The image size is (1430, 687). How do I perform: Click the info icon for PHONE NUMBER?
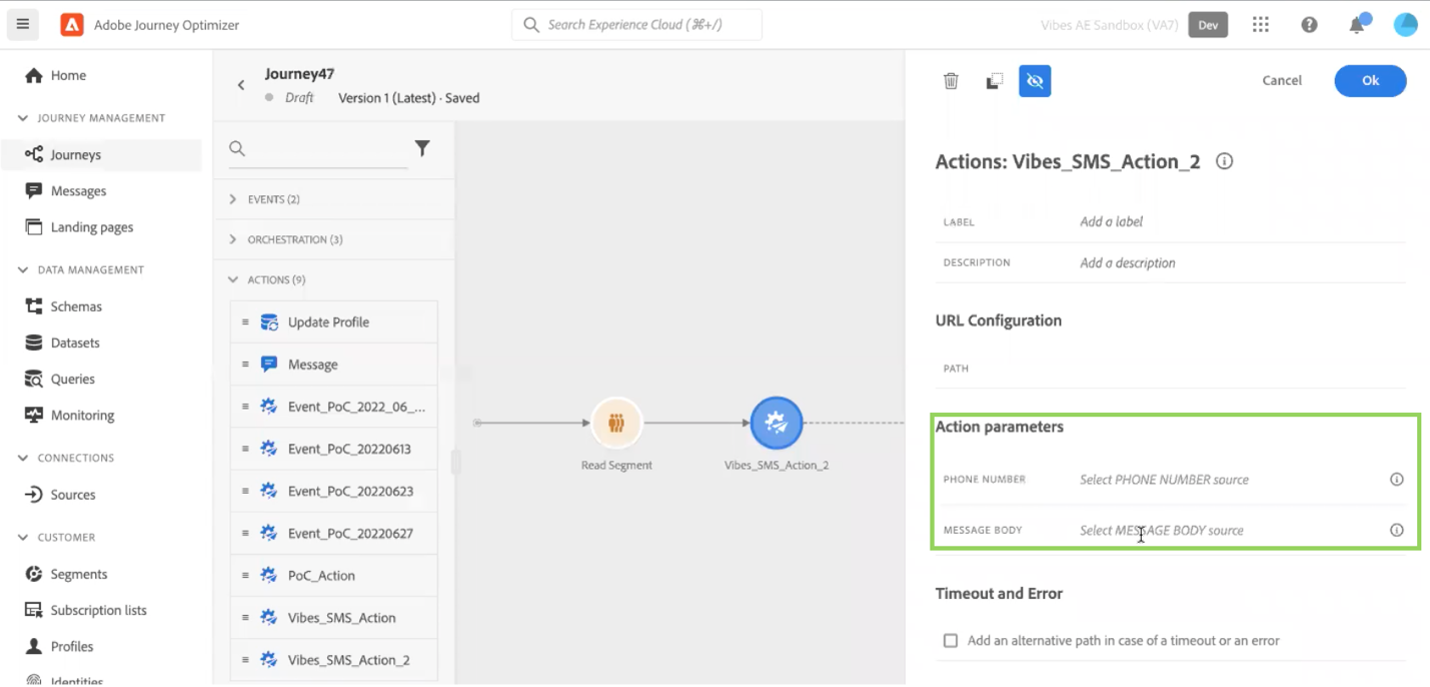click(x=1397, y=479)
